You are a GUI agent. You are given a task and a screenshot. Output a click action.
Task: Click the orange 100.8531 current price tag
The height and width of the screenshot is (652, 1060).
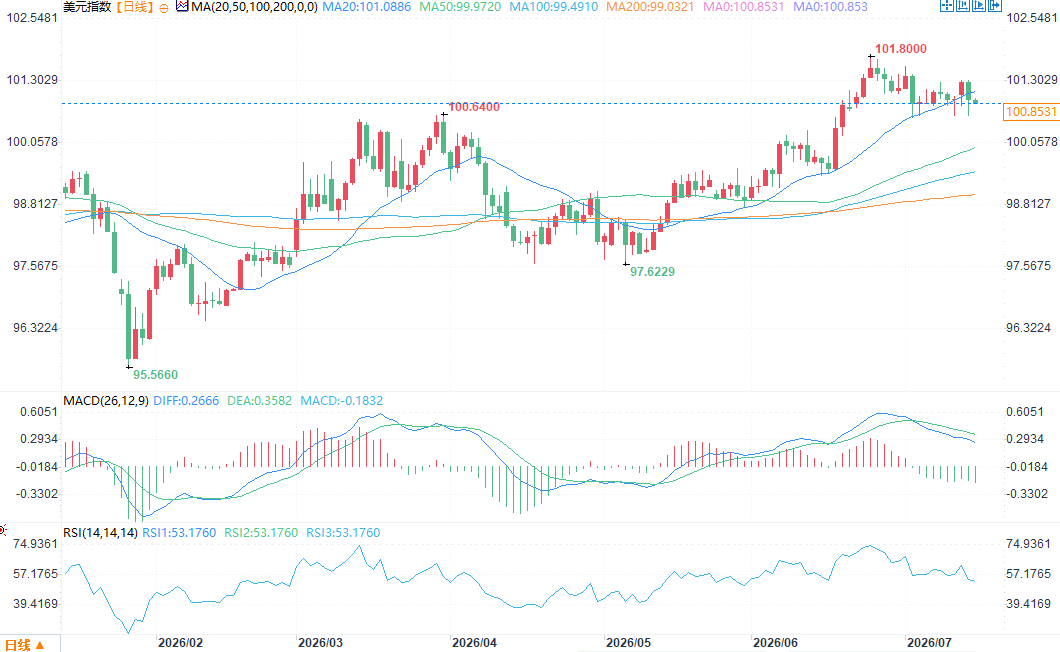(1030, 112)
